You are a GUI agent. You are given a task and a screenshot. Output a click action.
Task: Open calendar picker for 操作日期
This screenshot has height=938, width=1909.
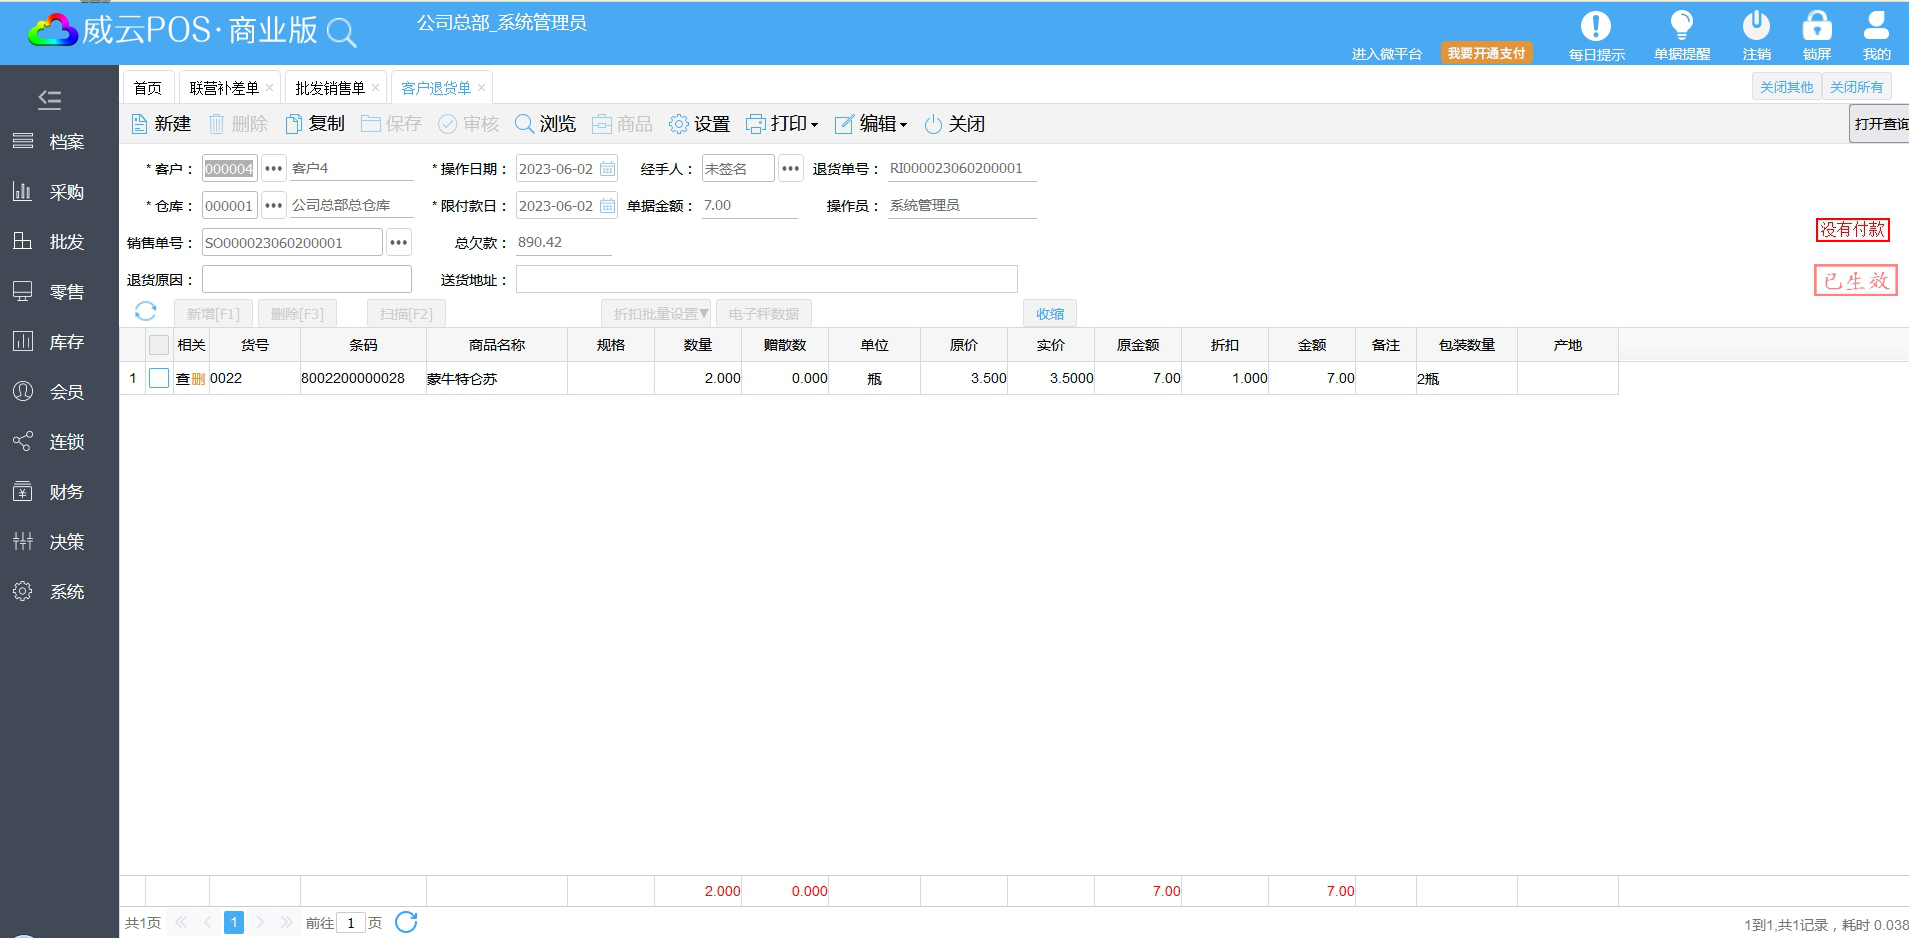click(607, 169)
